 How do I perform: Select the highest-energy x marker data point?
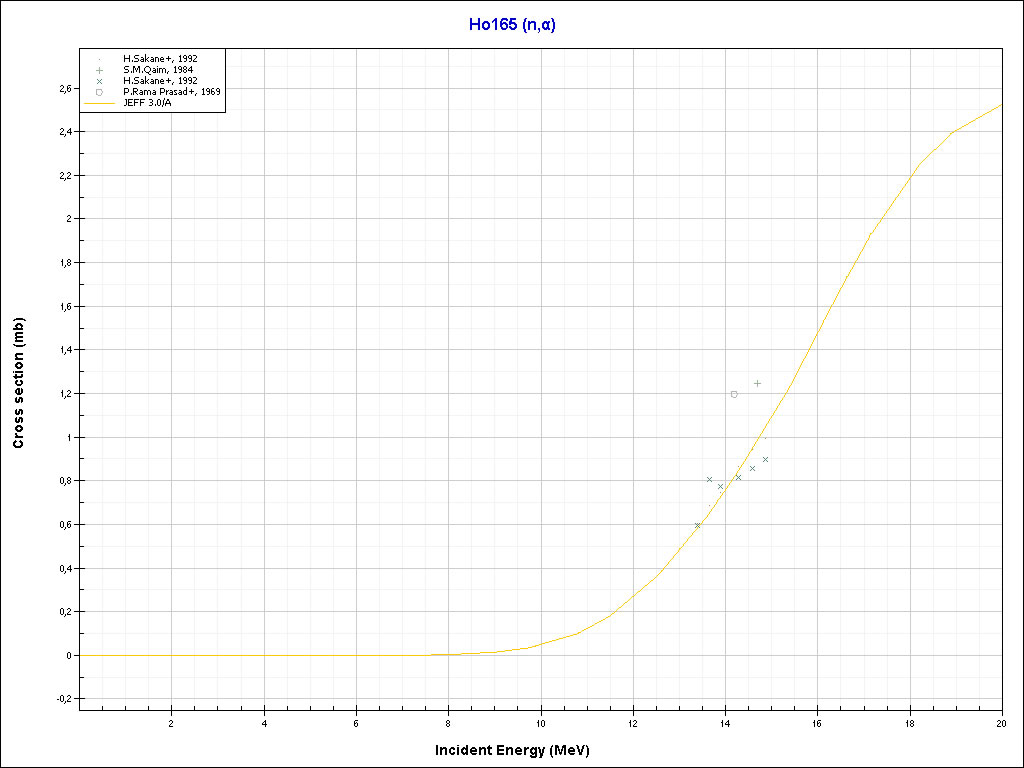coord(765,460)
